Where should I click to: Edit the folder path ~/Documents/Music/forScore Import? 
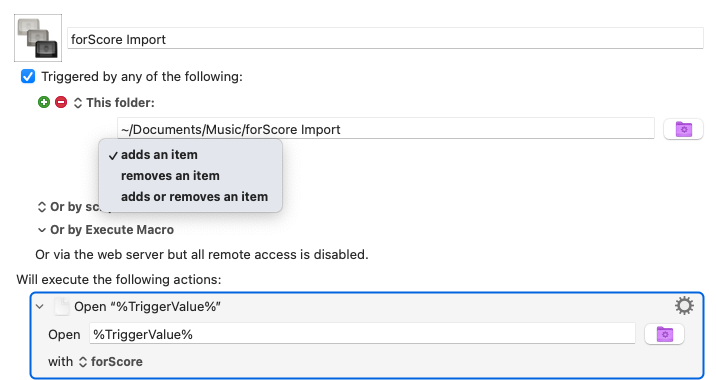click(x=386, y=129)
